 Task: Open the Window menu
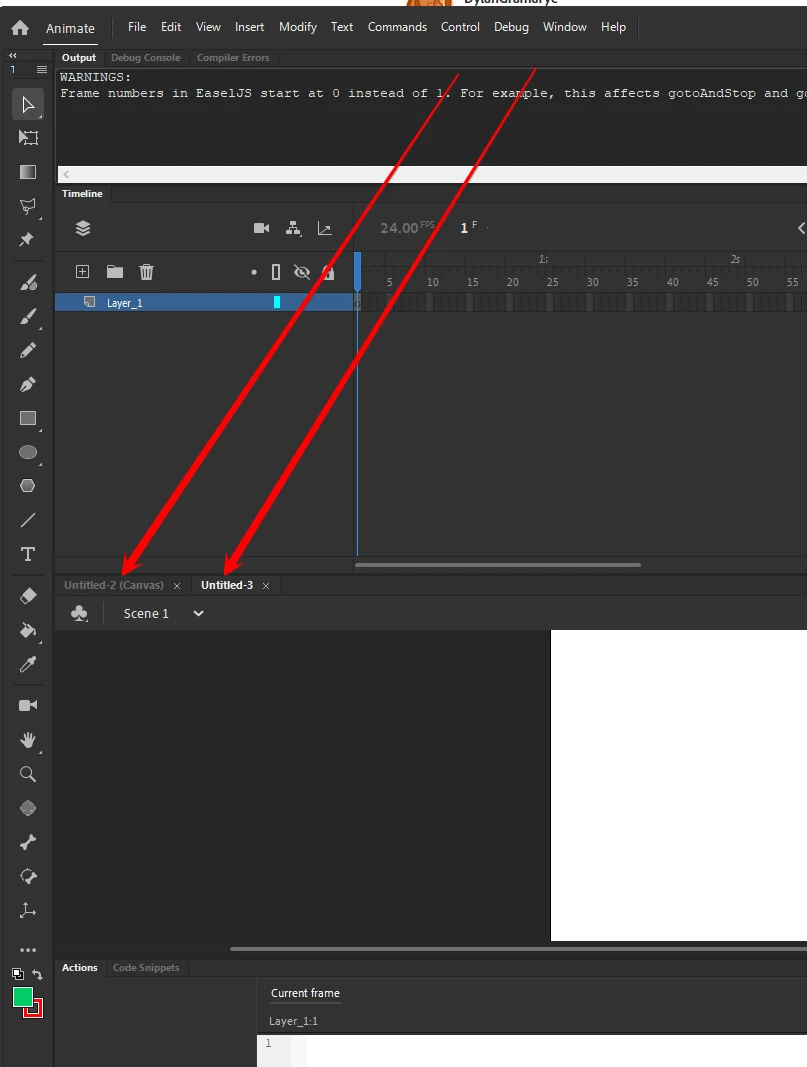(x=565, y=27)
